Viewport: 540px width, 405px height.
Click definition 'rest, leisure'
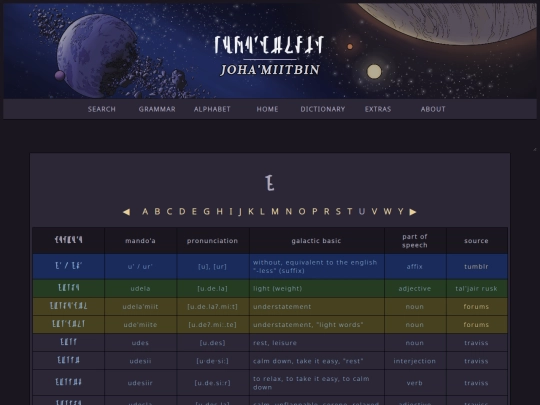274,343
